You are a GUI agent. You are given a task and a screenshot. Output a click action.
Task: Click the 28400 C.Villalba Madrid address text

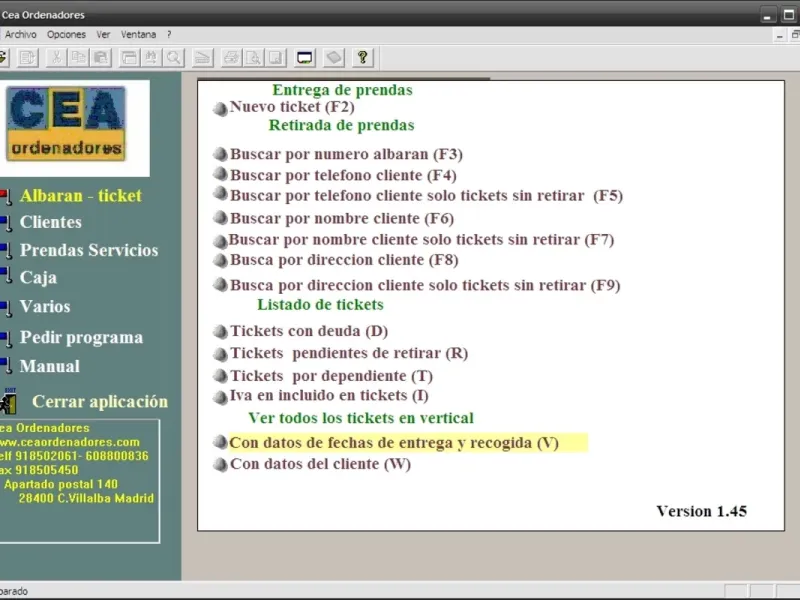click(x=86, y=498)
